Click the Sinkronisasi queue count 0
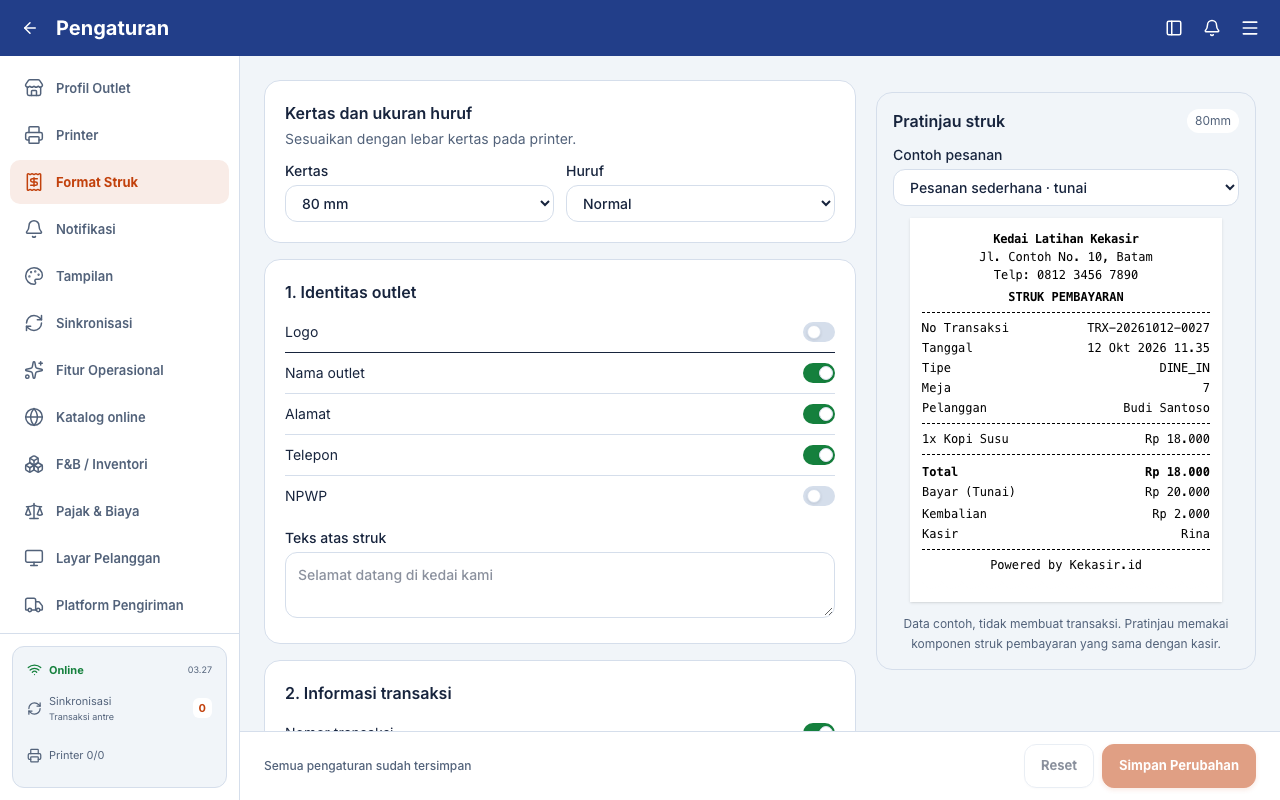1280x800 pixels. click(202, 708)
